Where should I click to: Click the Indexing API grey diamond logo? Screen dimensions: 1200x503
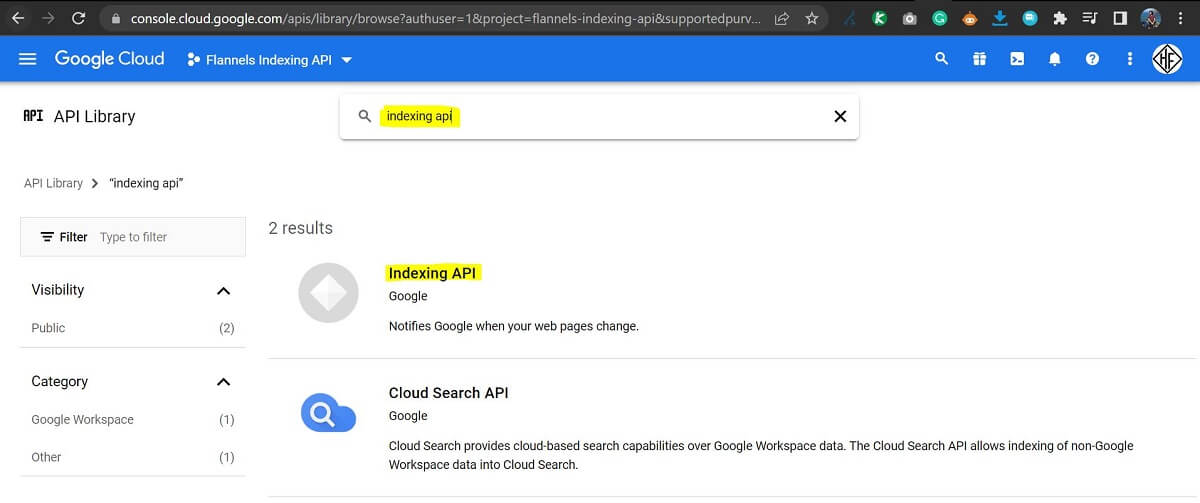tap(328, 293)
